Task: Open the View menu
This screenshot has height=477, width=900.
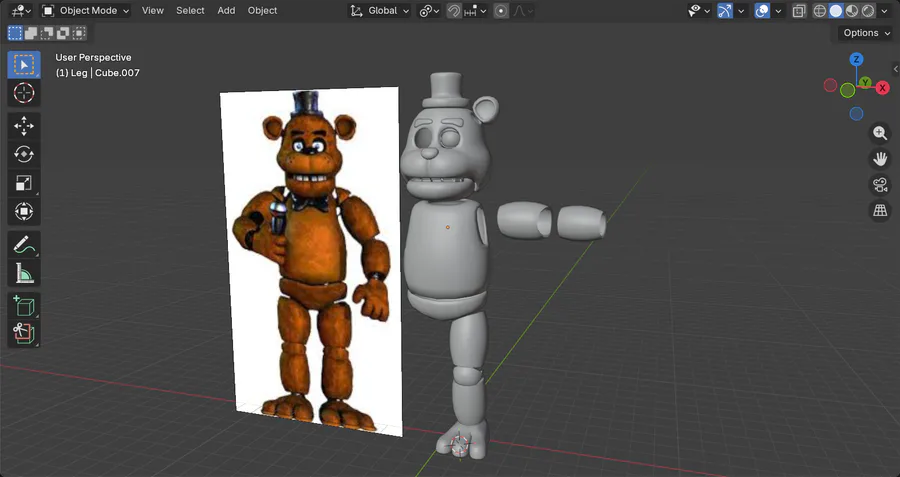Action: point(153,11)
